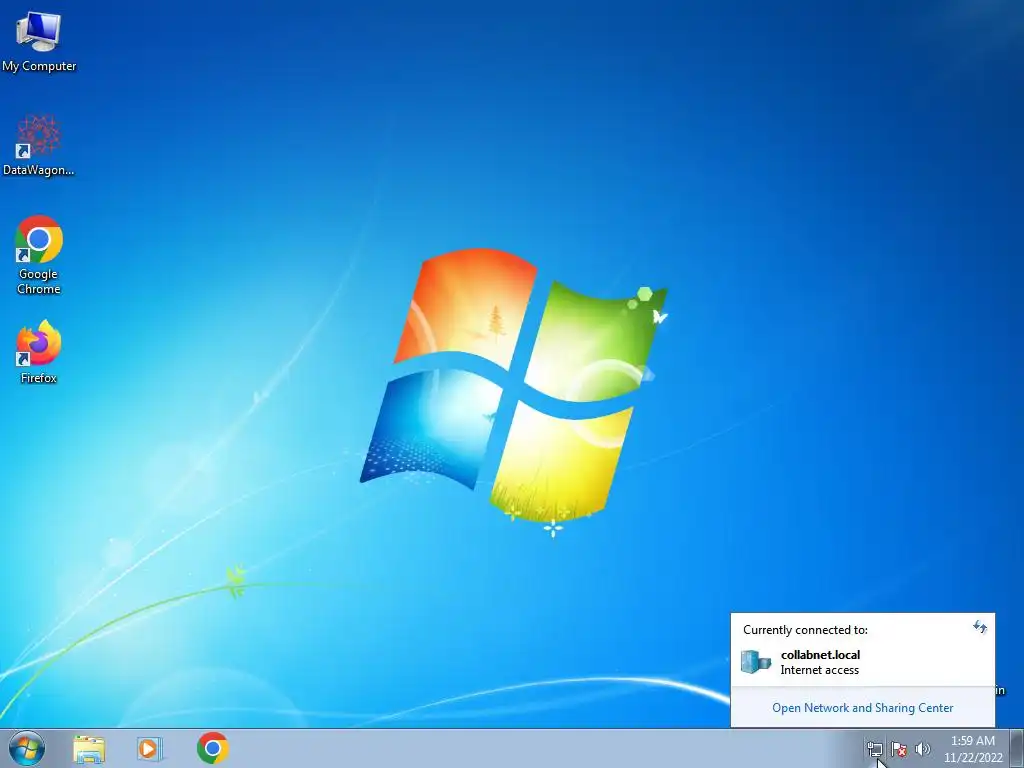
Task: Click the Currently connected to heading
Action: [x=805, y=630]
